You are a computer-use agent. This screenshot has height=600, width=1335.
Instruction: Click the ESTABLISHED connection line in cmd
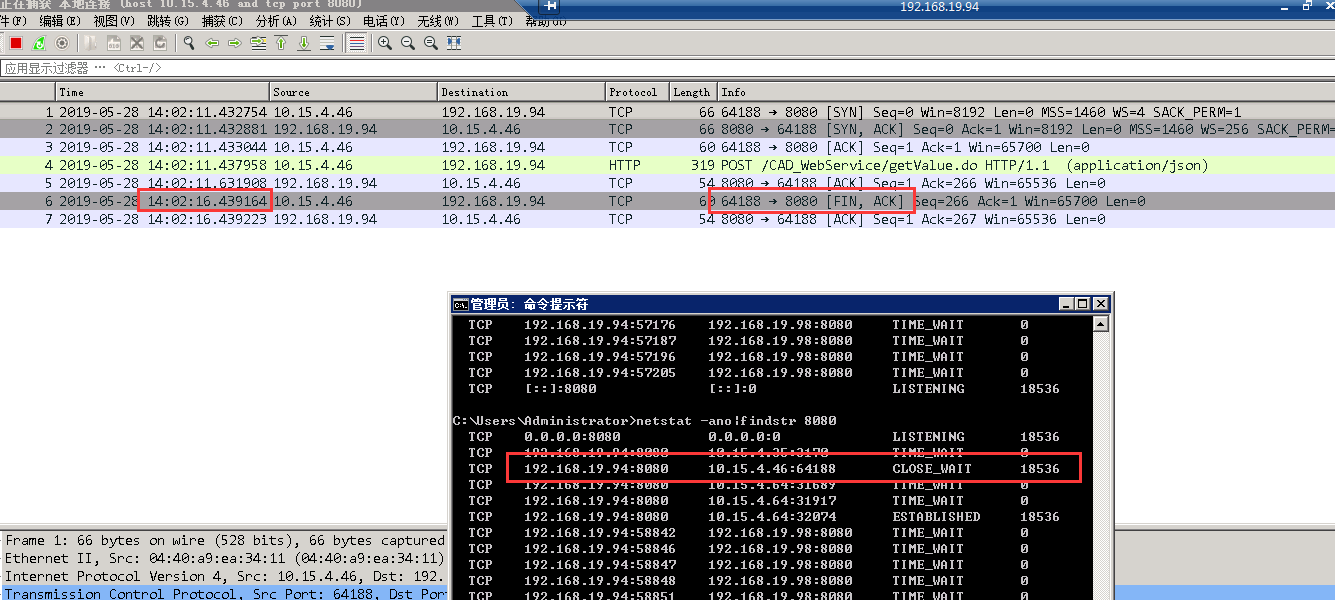763,516
